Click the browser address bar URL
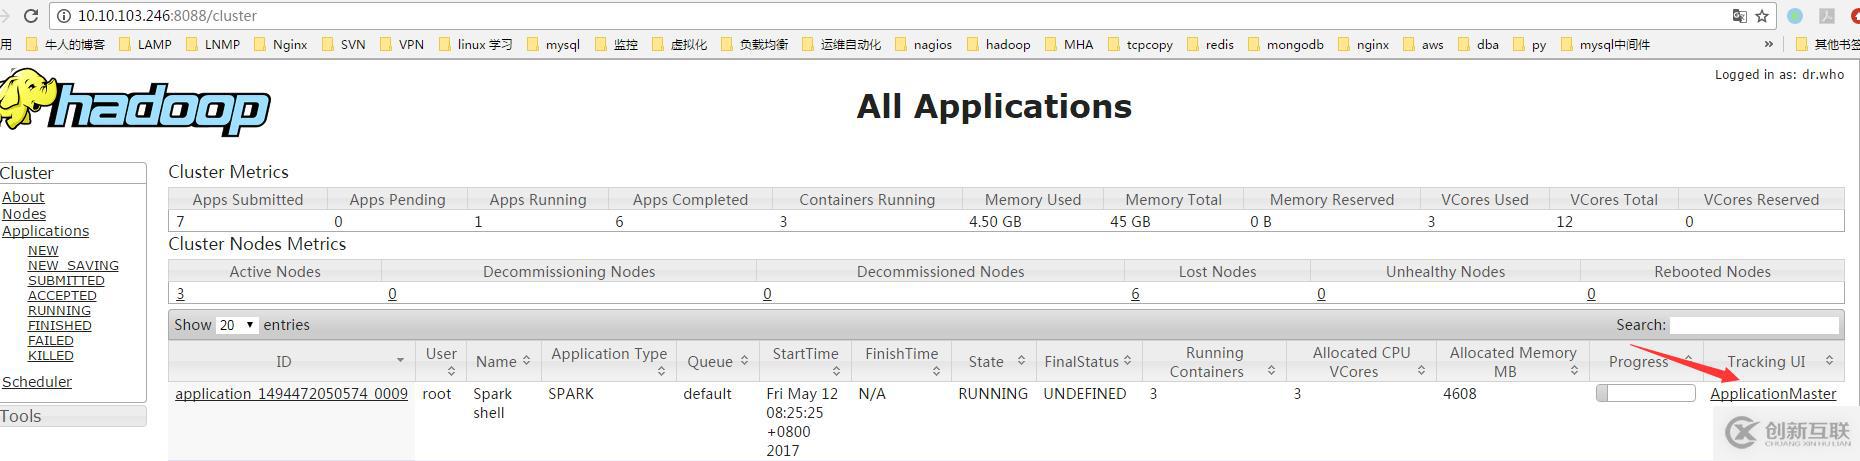1860x461 pixels. click(167, 16)
